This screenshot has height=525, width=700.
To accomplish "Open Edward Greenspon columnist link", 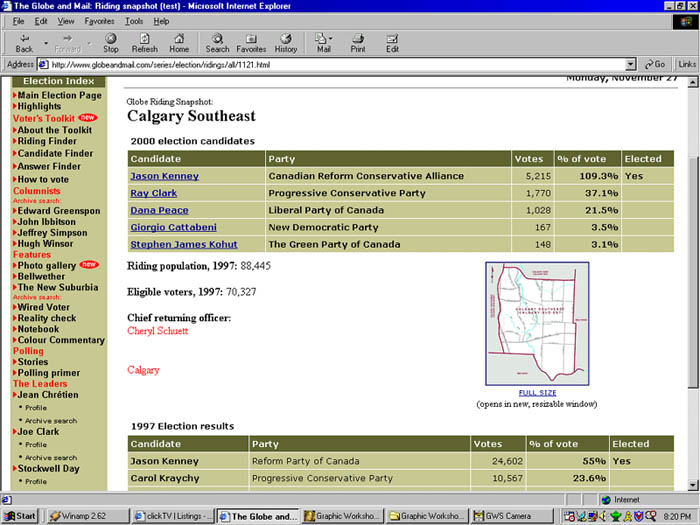I will tap(59, 211).
